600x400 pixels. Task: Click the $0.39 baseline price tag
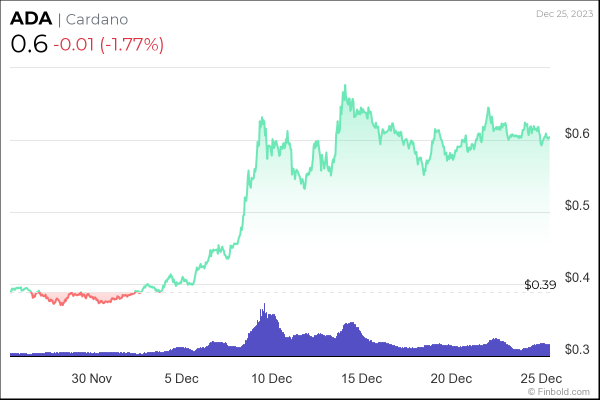tap(540, 285)
